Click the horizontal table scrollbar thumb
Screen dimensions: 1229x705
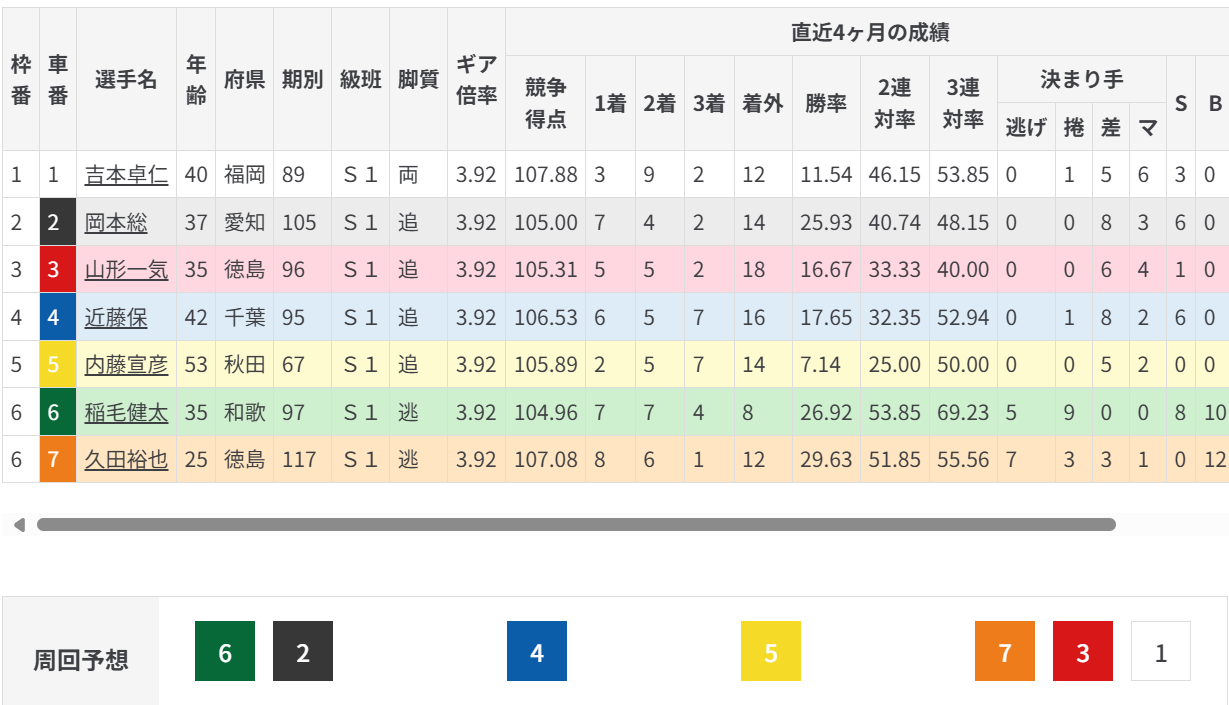(576, 525)
